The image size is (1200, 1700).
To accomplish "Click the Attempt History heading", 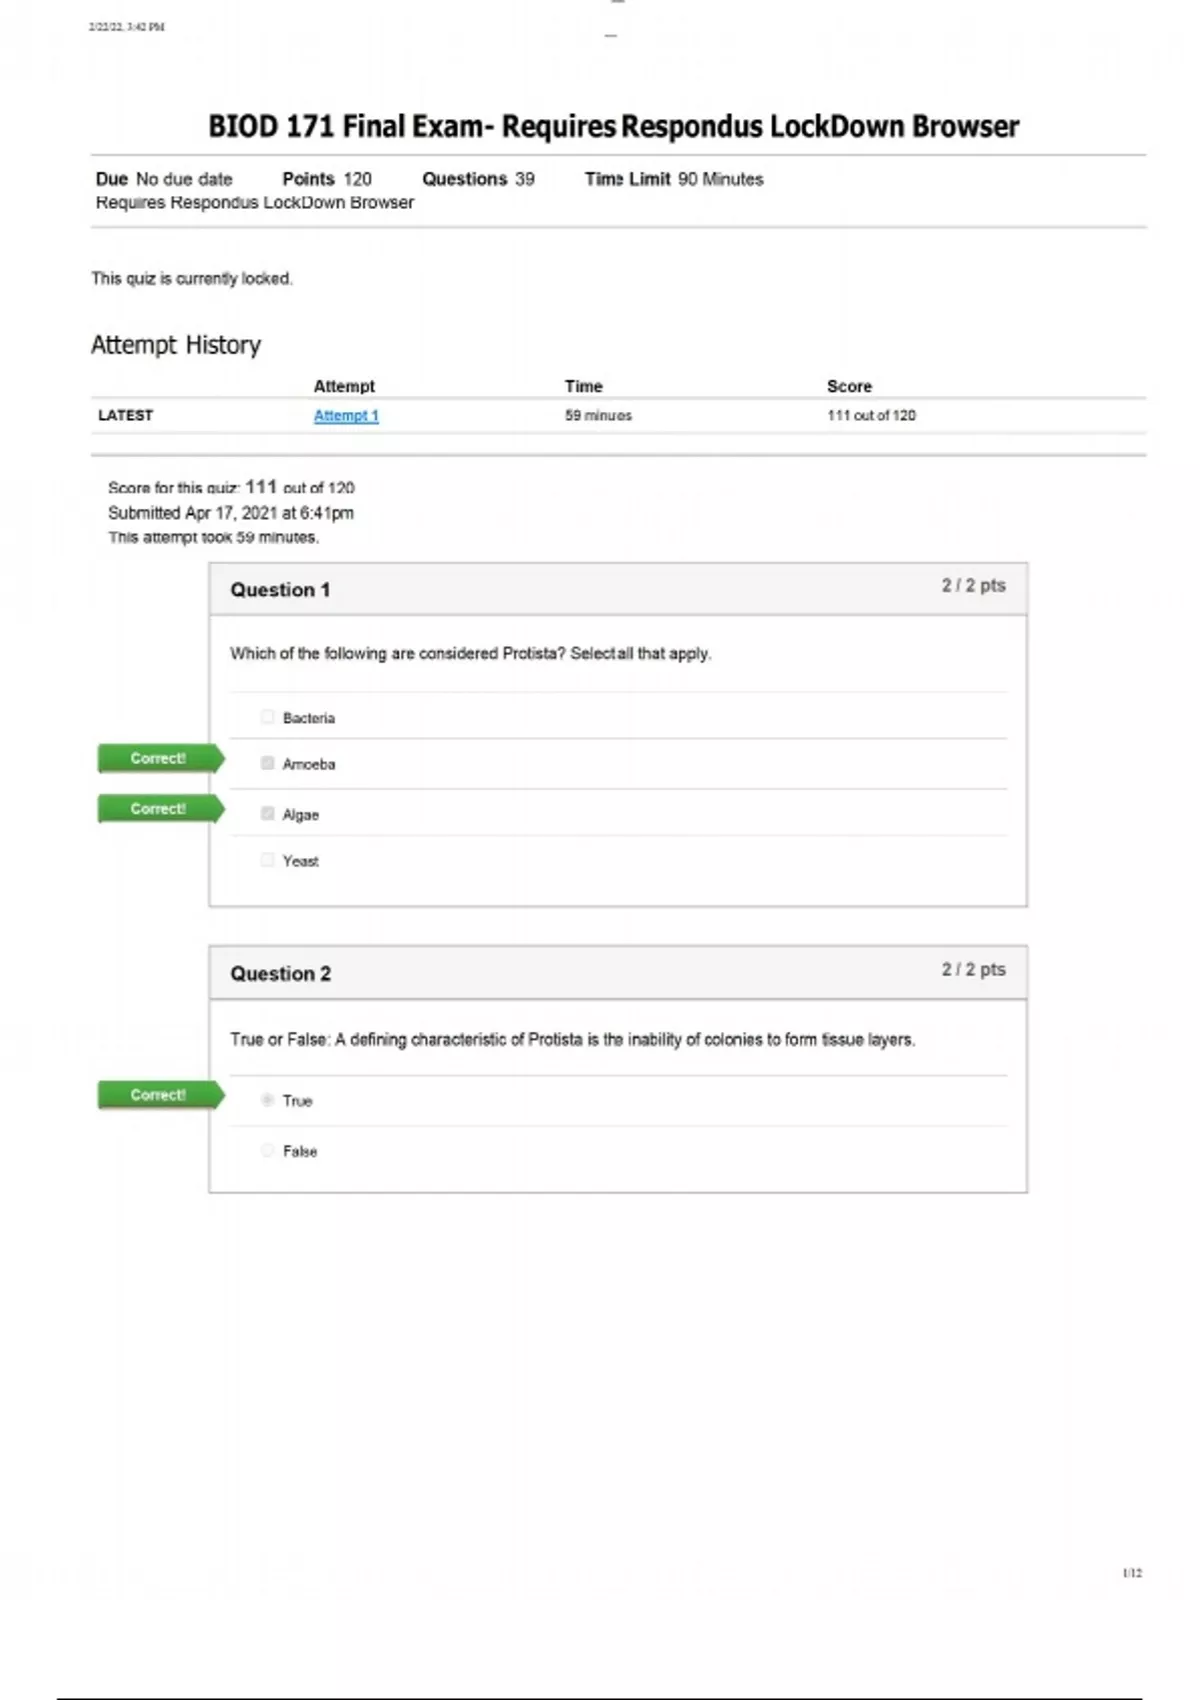I will tap(176, 345).
